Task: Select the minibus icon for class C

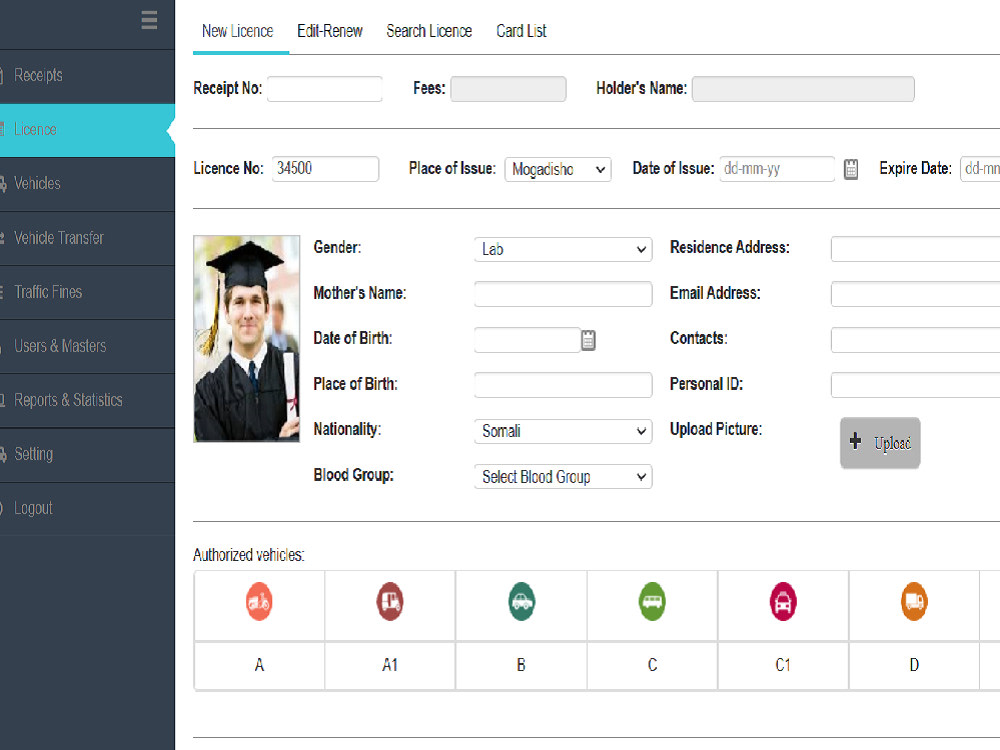Action: click(652, 601)
